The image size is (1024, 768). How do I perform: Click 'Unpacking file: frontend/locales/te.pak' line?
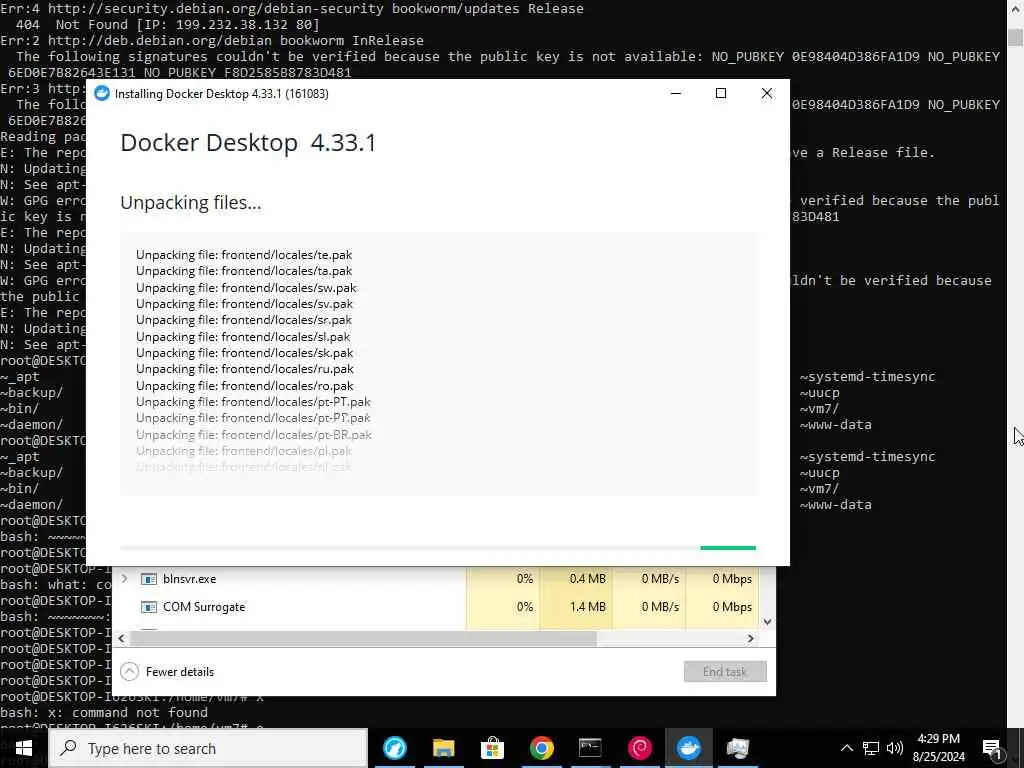pyautogui.click(x=244, y=255)
